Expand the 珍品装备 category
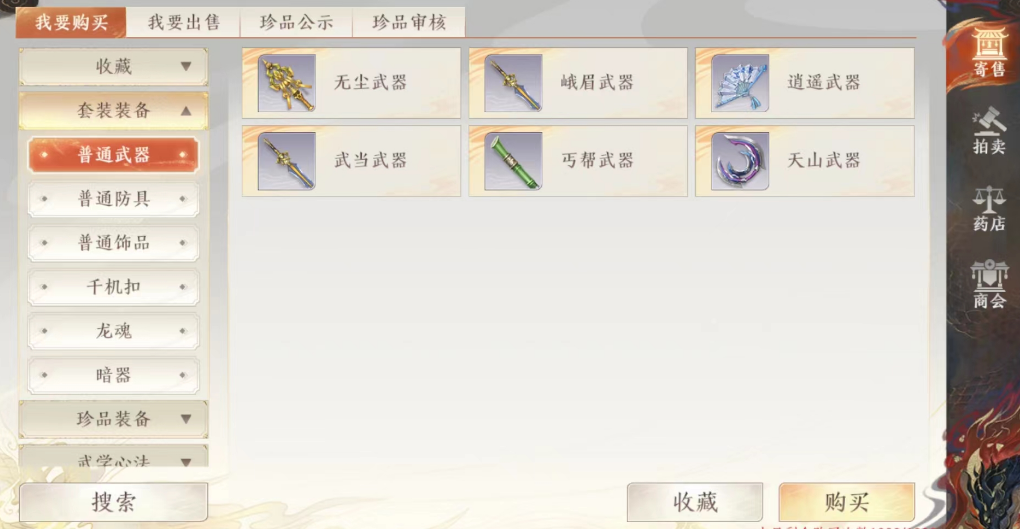The width and height of the screenshot is (1020, 529). coord(114,419)
